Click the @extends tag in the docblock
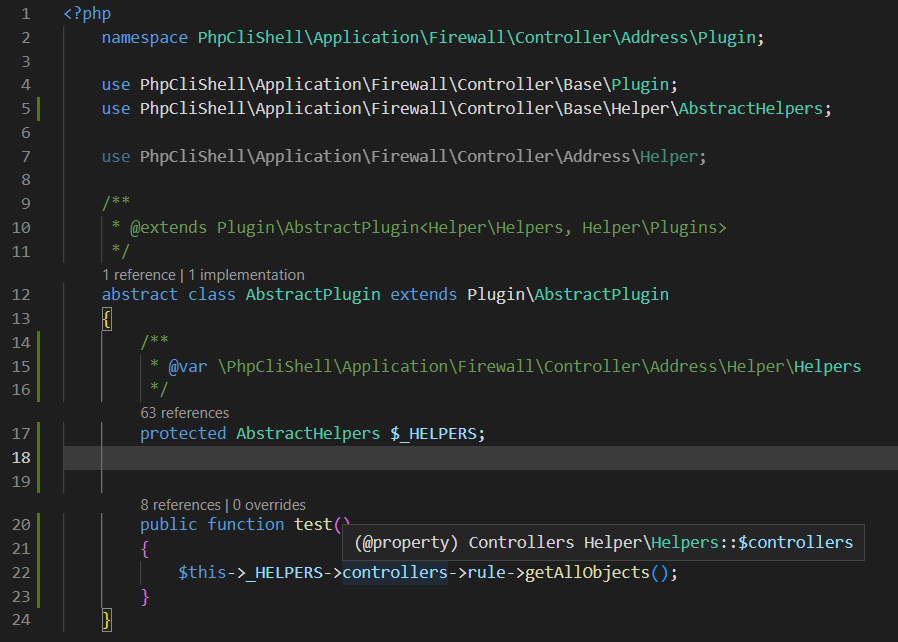 [169, 228]
